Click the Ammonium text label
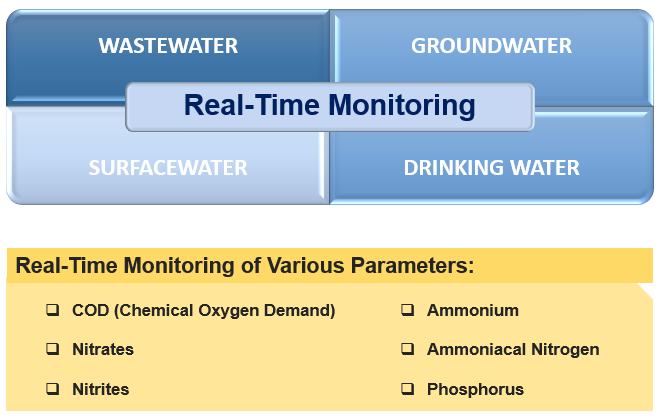The width and height of the screenshot is (663, 418). (x=473, y=310)
